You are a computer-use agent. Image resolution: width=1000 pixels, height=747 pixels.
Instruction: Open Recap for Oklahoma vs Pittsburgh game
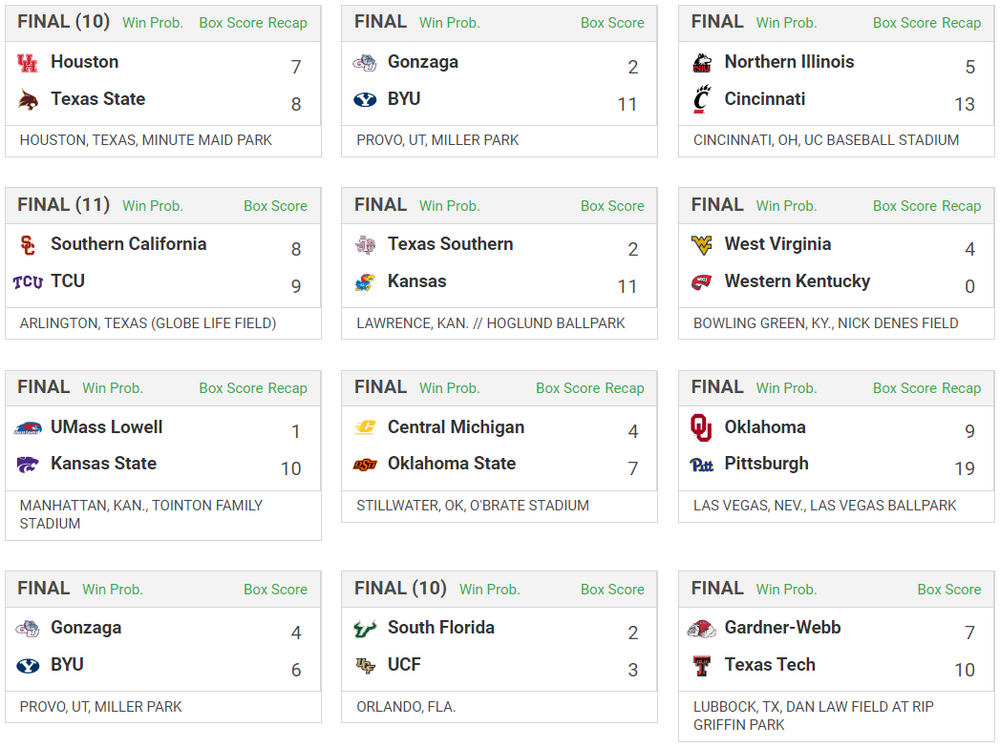[x=961, y=388]
